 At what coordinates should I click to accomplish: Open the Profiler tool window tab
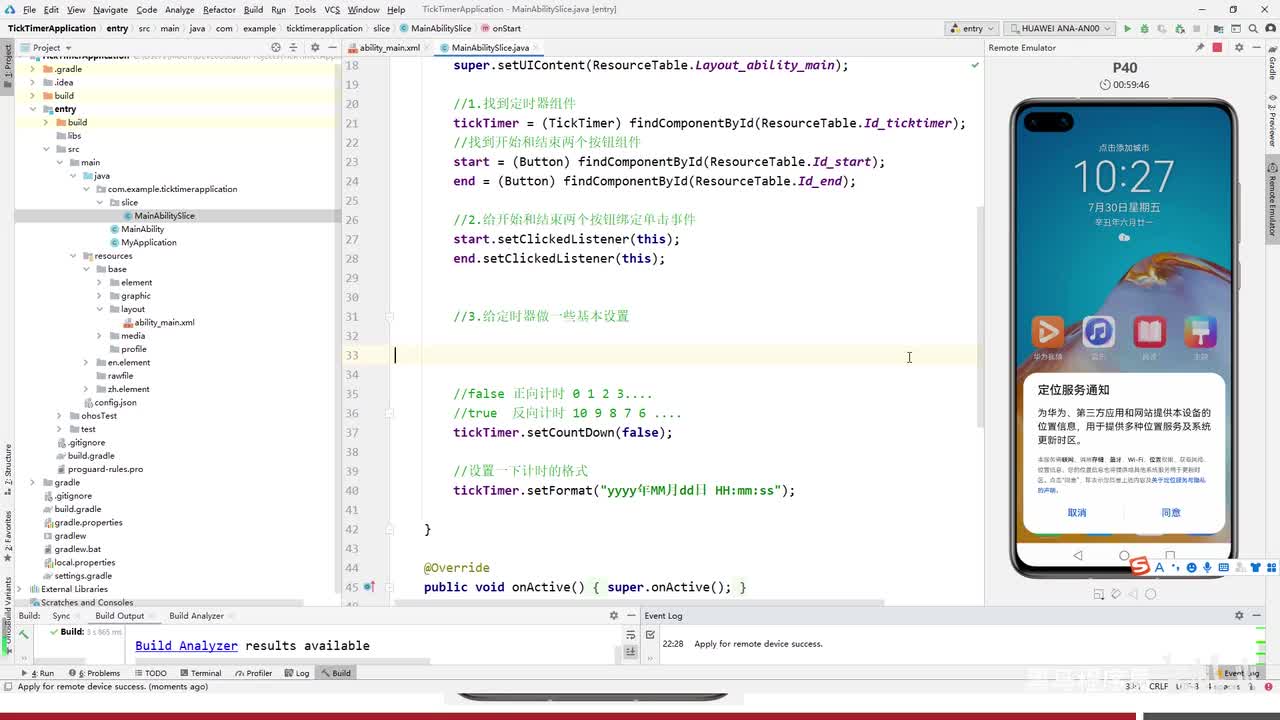pyautogui.click(x=254, y=673)
